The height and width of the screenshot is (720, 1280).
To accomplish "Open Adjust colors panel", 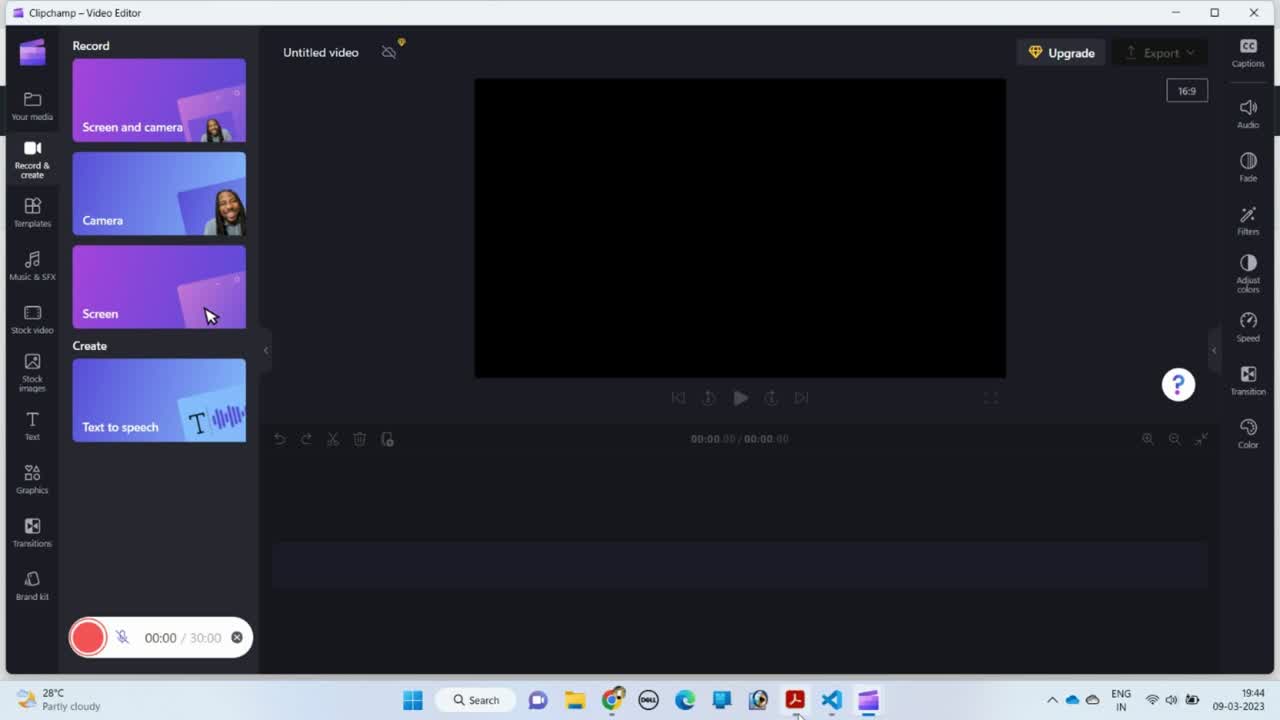I will pyautogui.click(x=1248, y=271).
